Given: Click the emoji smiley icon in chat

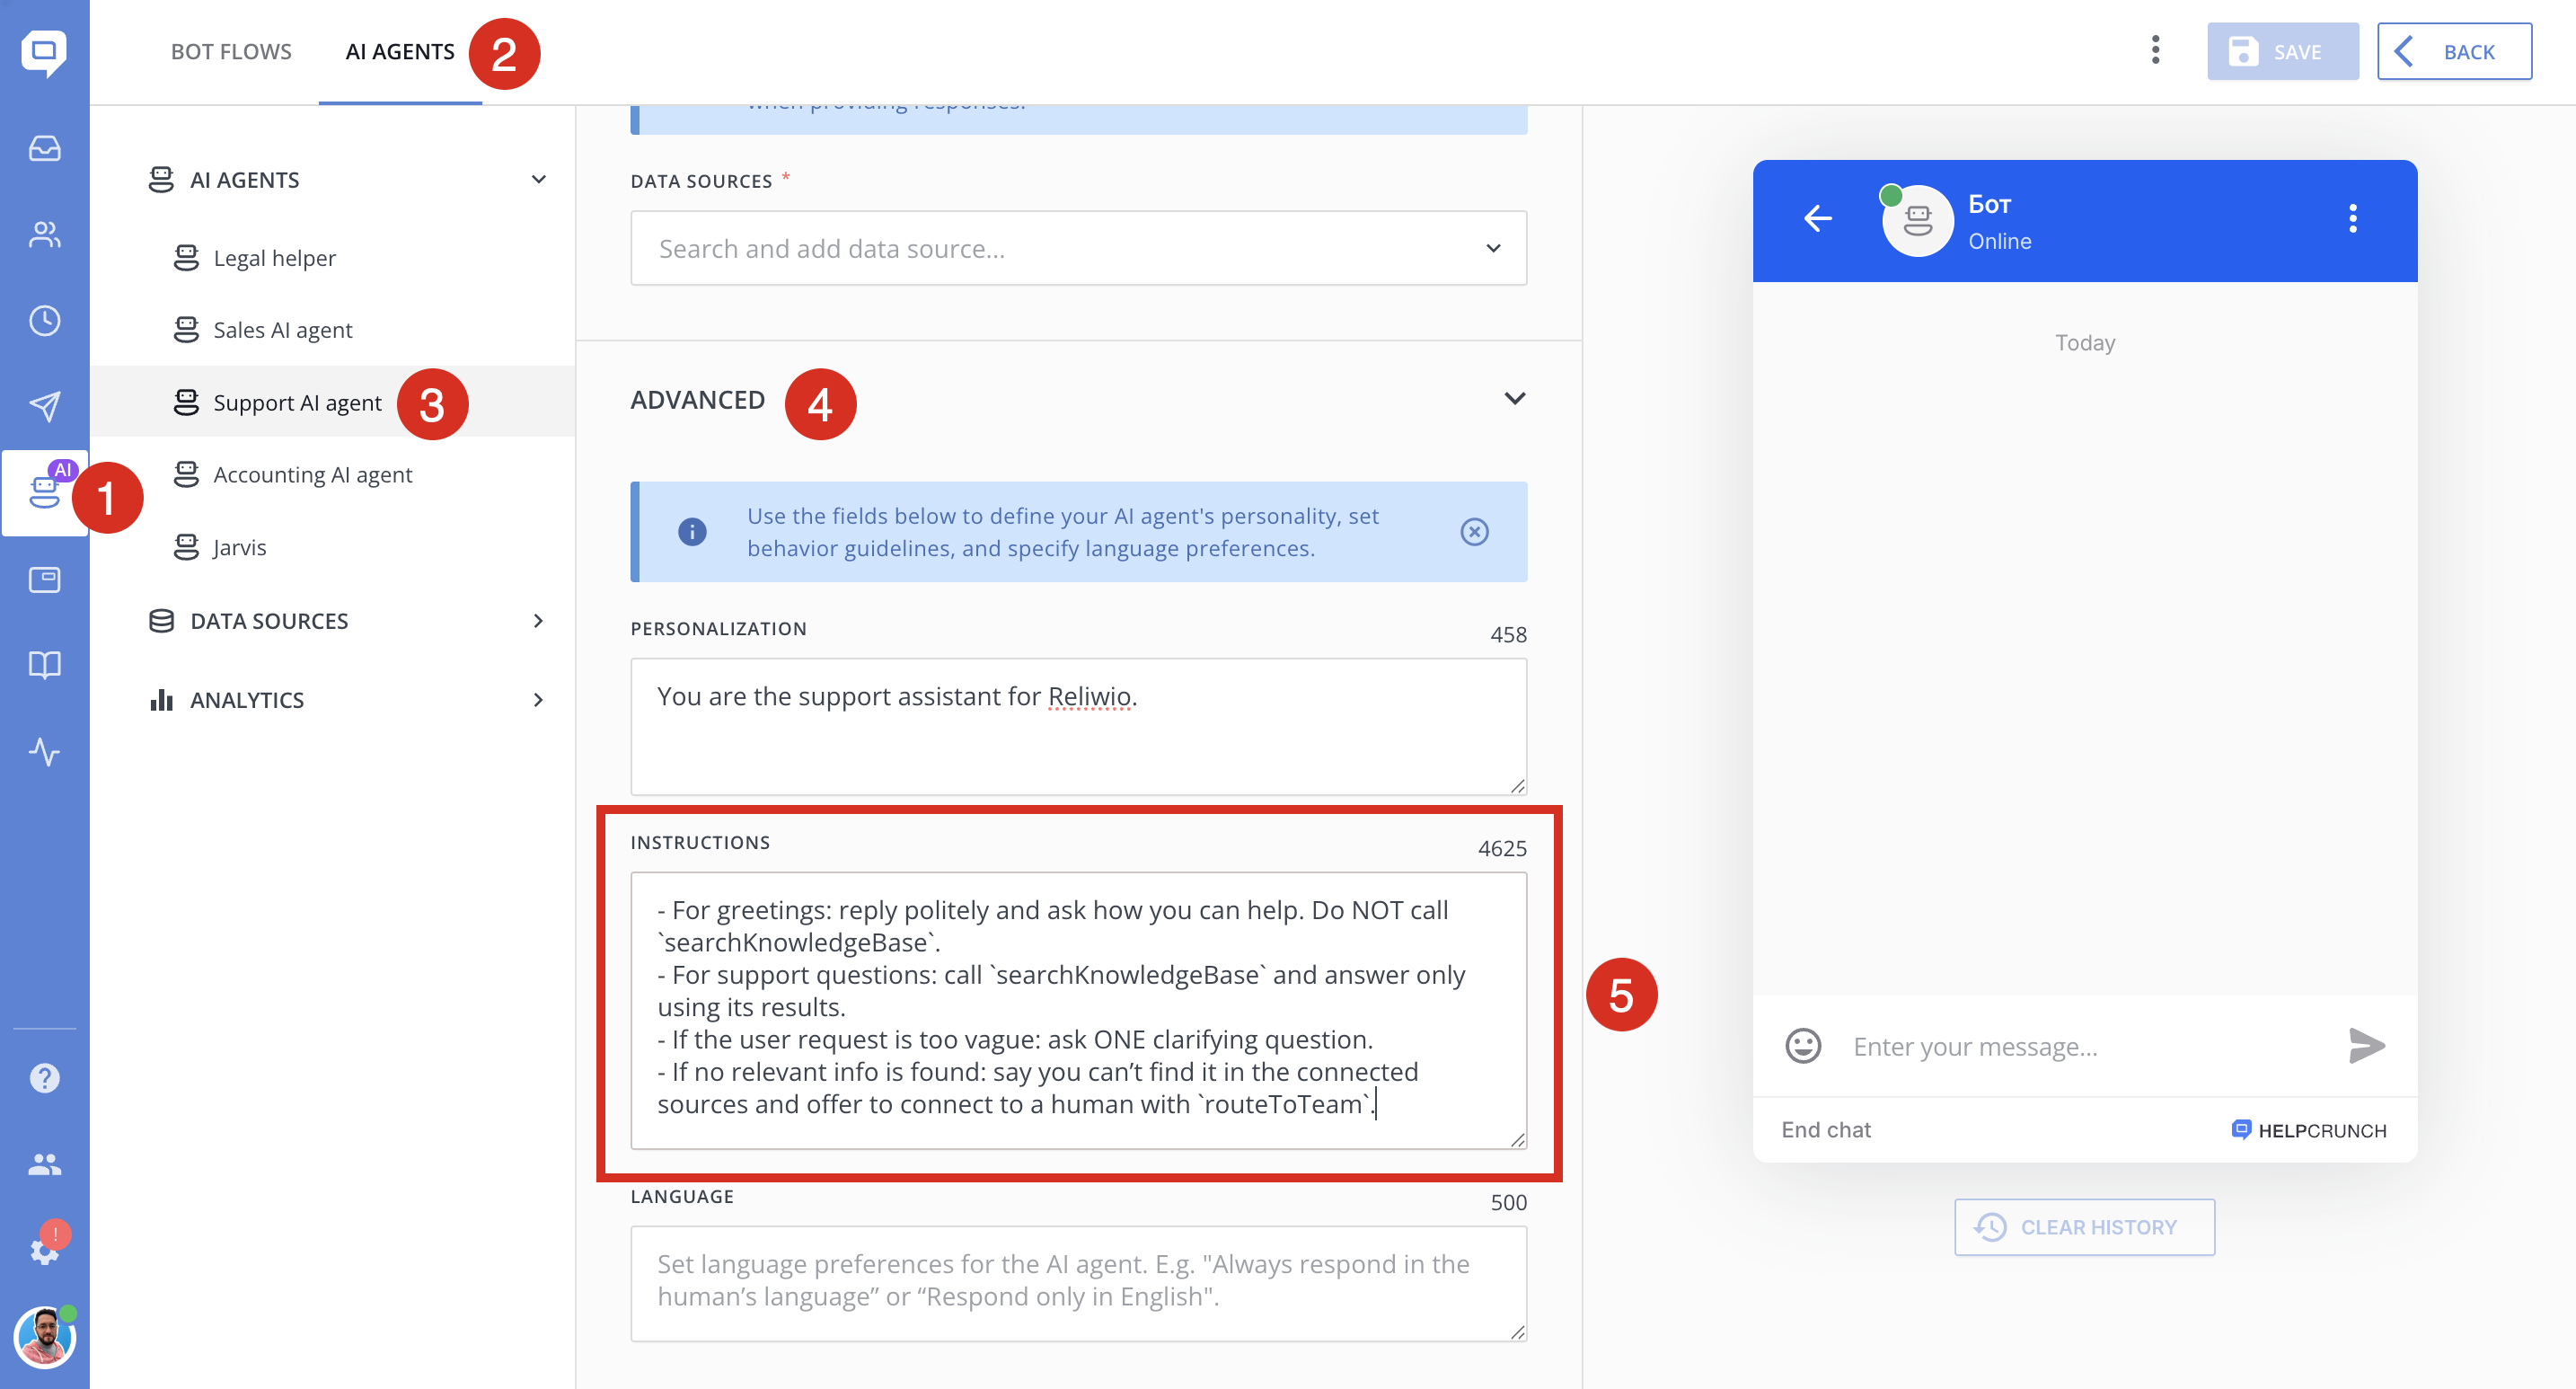Looking at the screenshot, I should (x=1803, y=1046).
